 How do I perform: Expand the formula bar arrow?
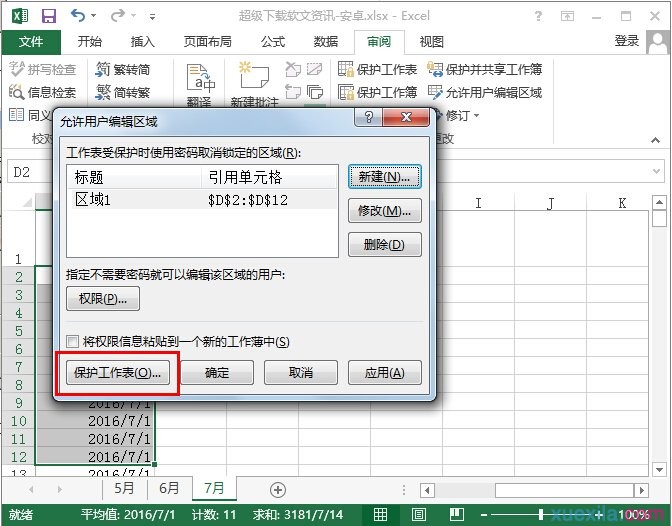pos(656,171)
